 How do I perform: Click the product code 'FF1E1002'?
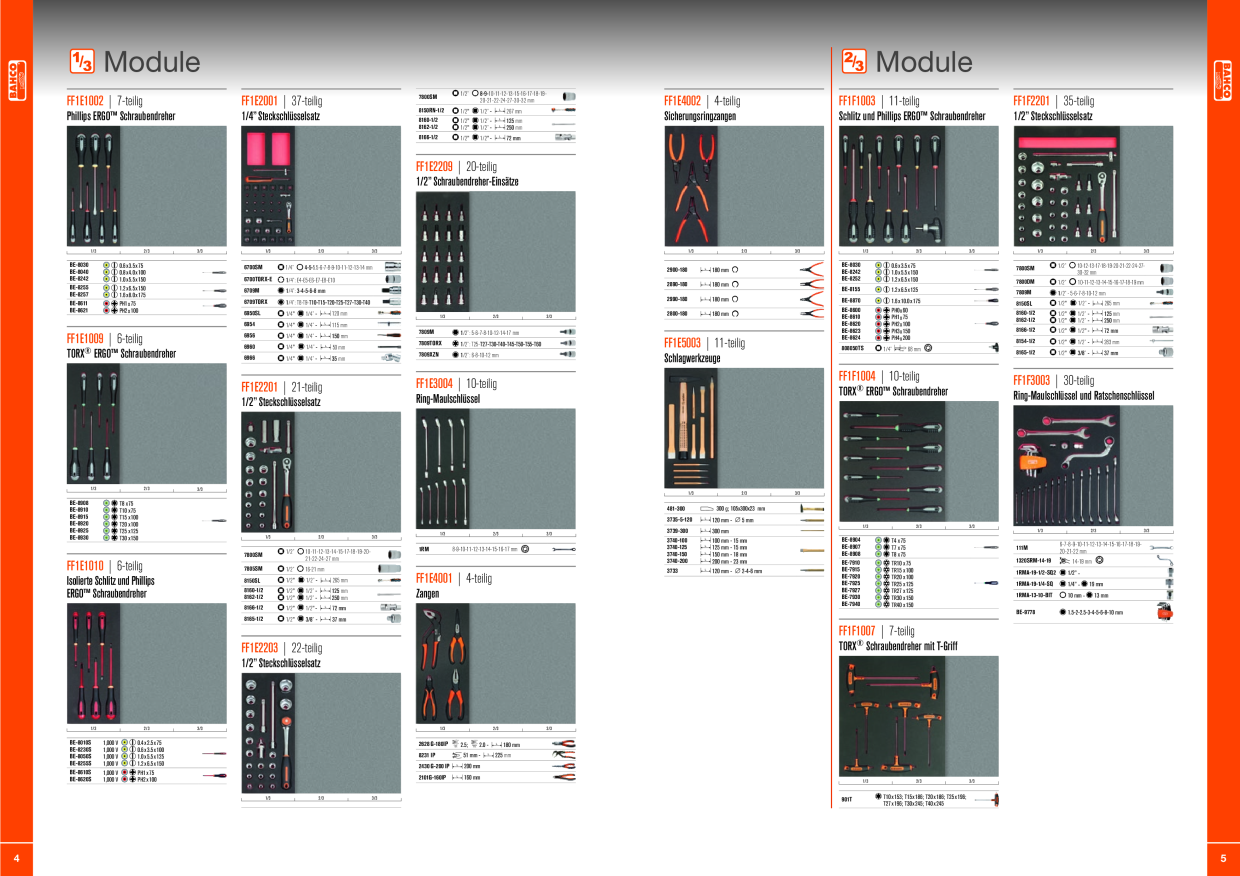[86, 102]
